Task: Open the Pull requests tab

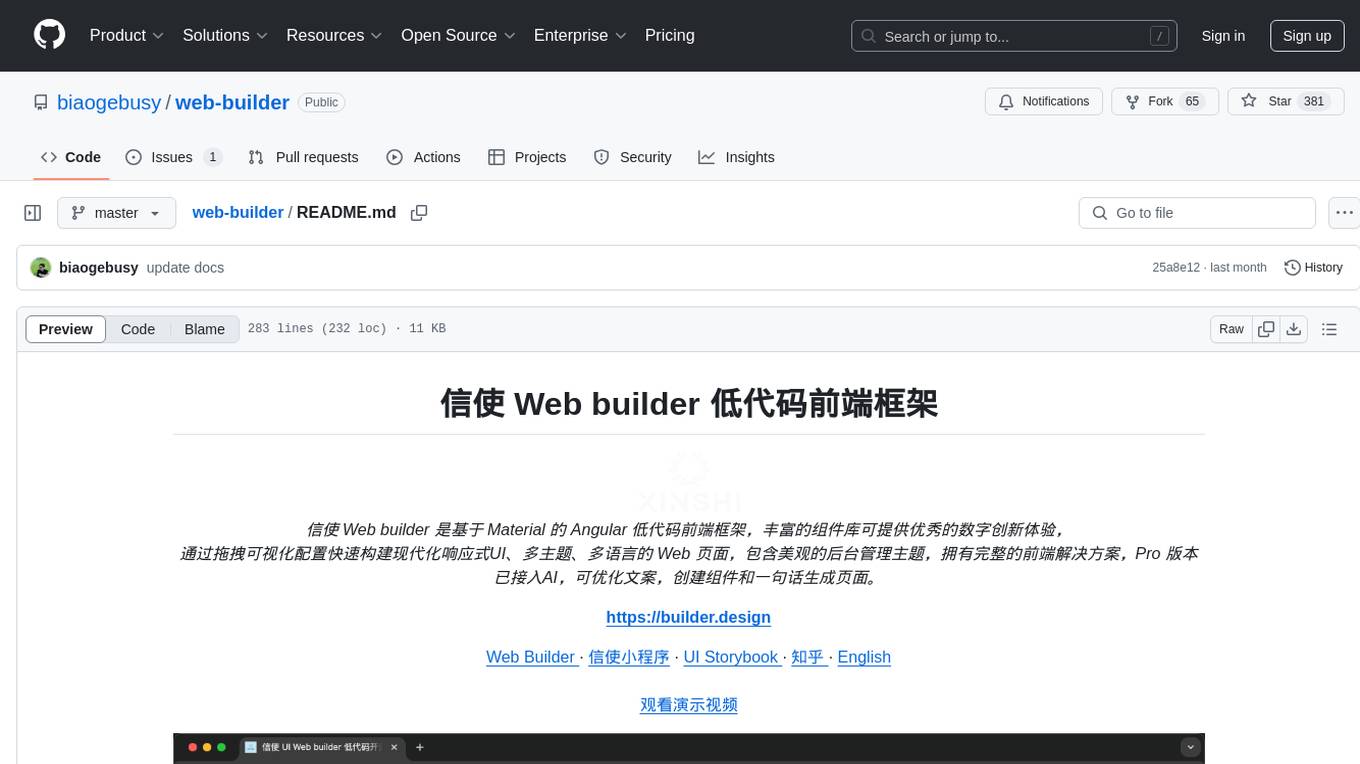Action: (303, 157)
